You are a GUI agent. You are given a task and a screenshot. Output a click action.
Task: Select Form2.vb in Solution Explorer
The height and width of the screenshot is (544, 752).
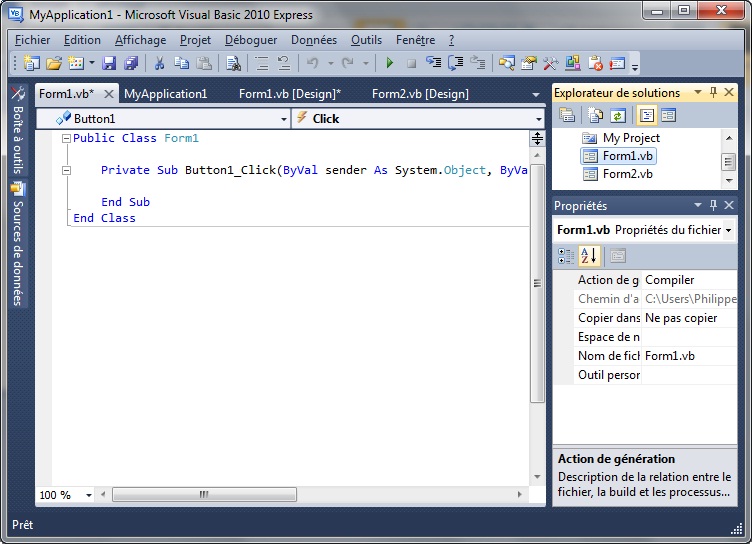pos(618,174)
